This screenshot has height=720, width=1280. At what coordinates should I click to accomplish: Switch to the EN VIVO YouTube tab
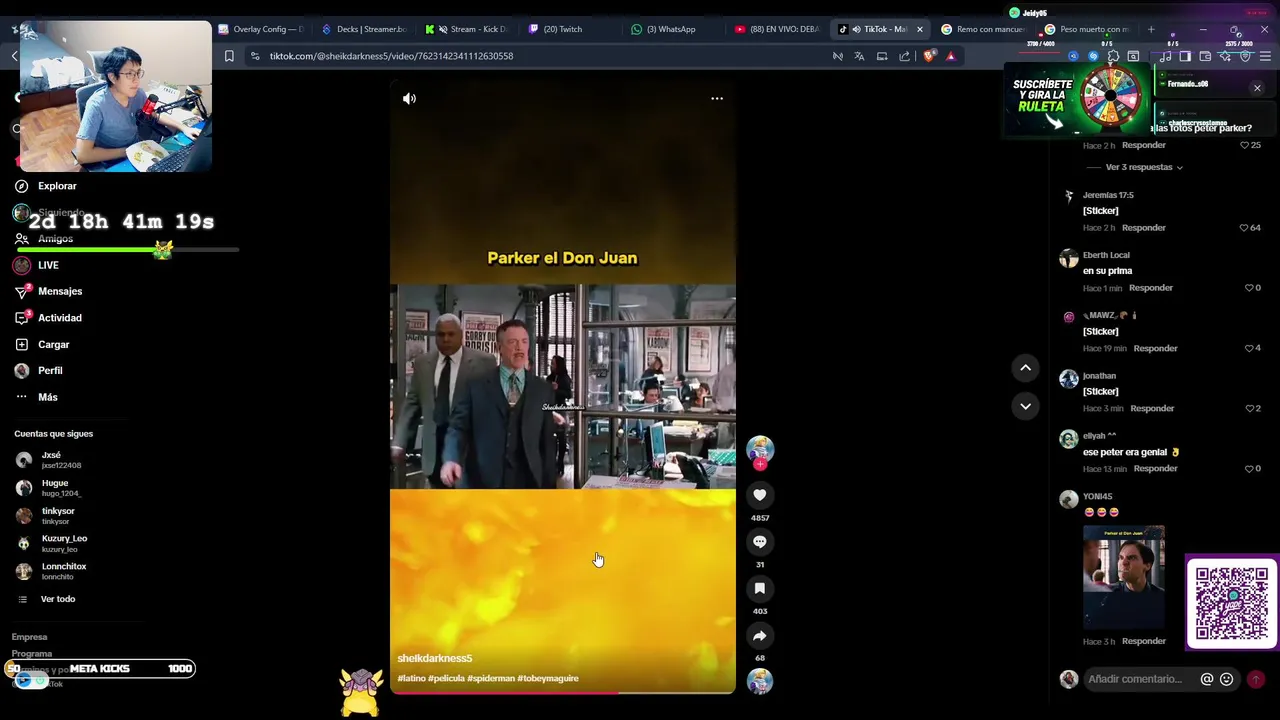(x=778, y=29)
